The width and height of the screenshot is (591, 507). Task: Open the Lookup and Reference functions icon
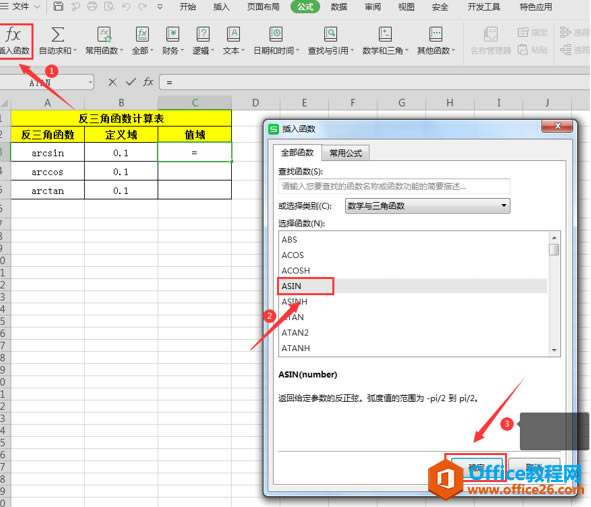[331, 34]
